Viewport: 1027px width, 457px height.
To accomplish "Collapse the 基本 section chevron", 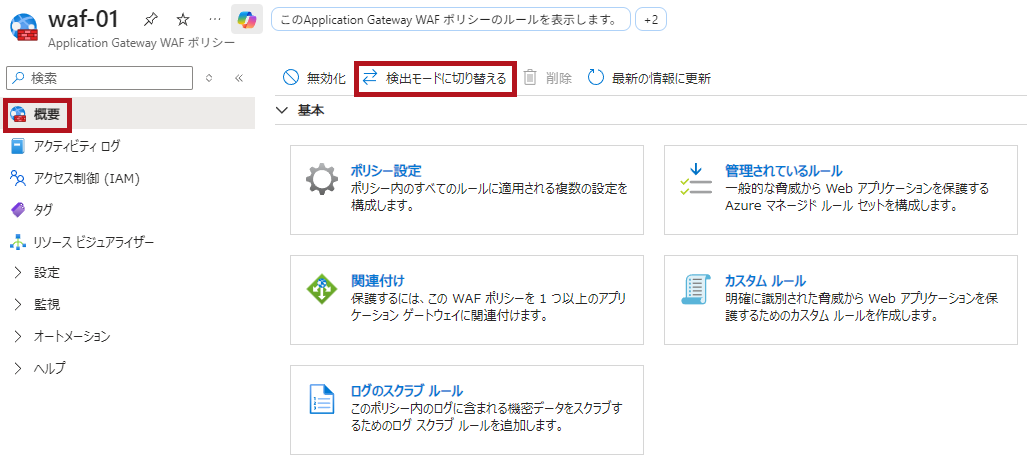I will pyautogui.click(x=282, y=111).
